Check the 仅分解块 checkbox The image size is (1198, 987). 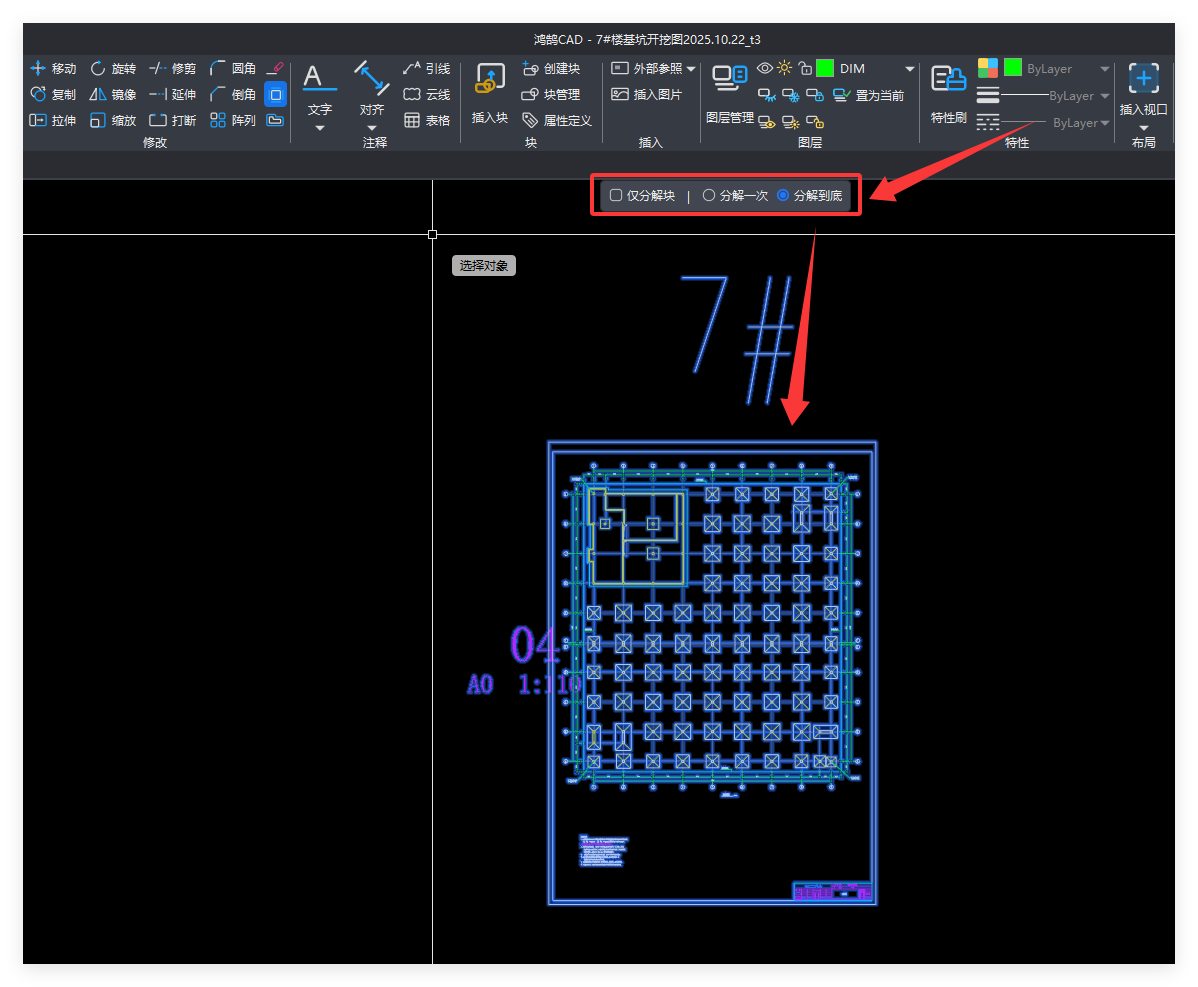(616, 196)
